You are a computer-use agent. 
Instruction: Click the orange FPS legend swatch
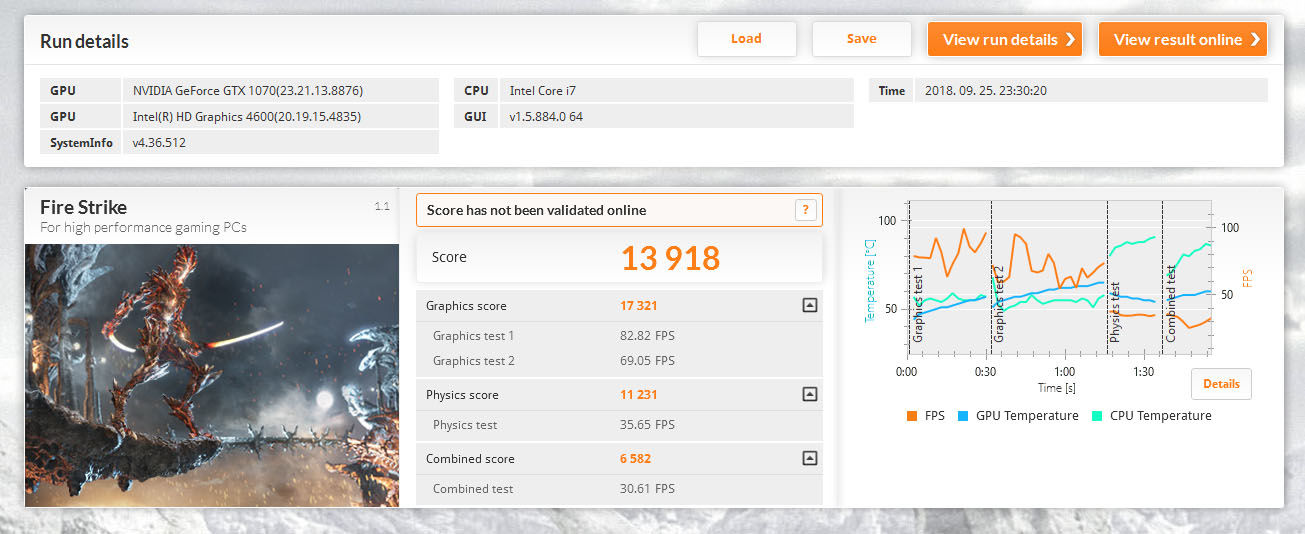[x=912, y=416]
